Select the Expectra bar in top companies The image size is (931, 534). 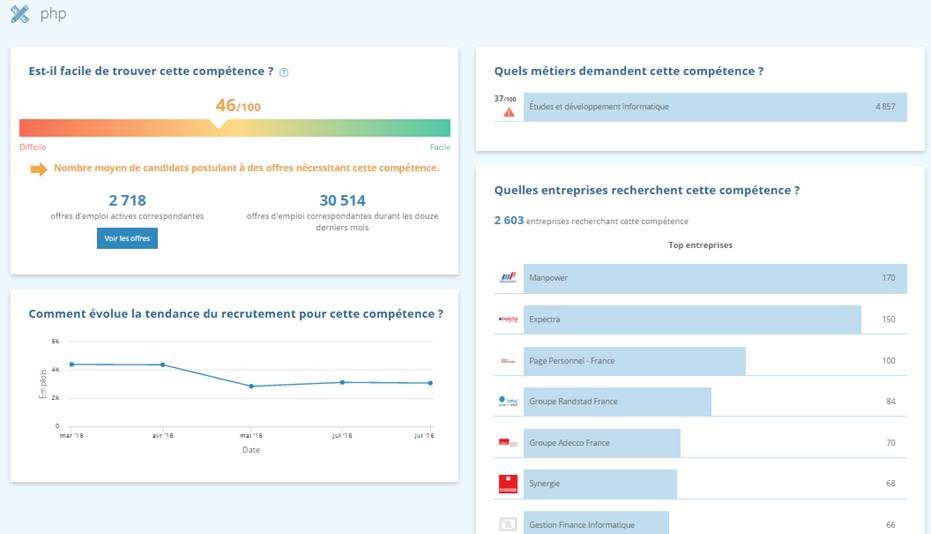tap(692, 319)
